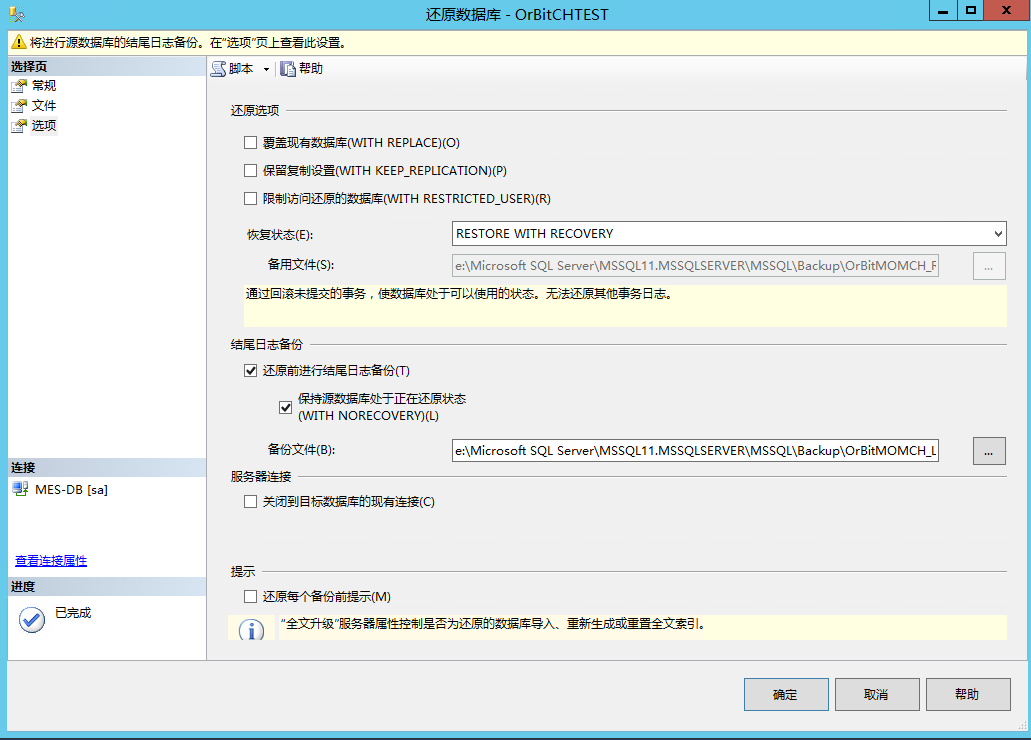Image resolution: width=1031 pixels, height=740 pixels.
Task: Click the browse button next to 备份文件(B)
Action: coord(988,451)
